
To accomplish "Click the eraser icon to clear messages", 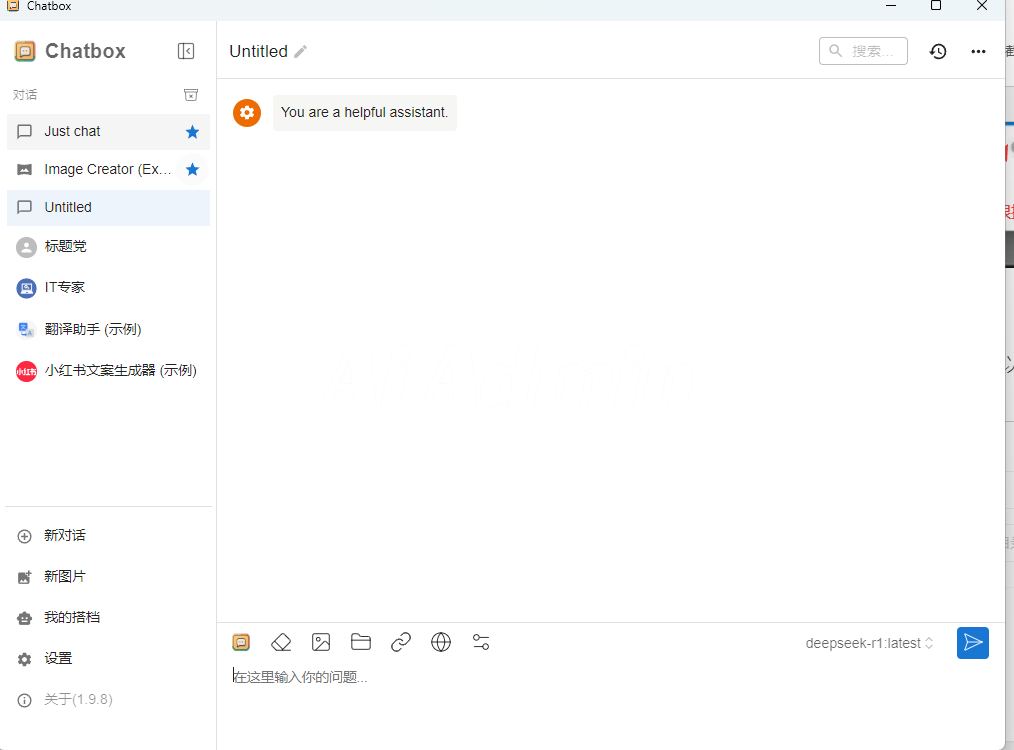I will 281,642.
